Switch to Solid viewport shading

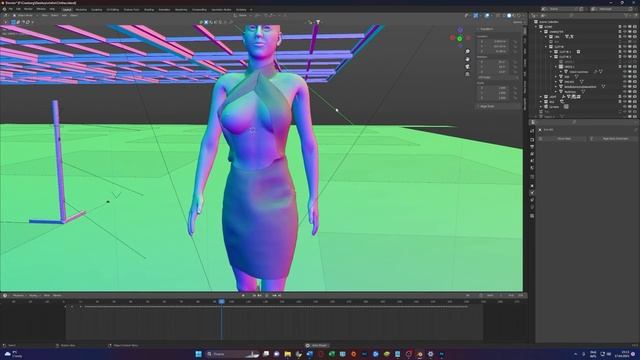coord(509,16)
